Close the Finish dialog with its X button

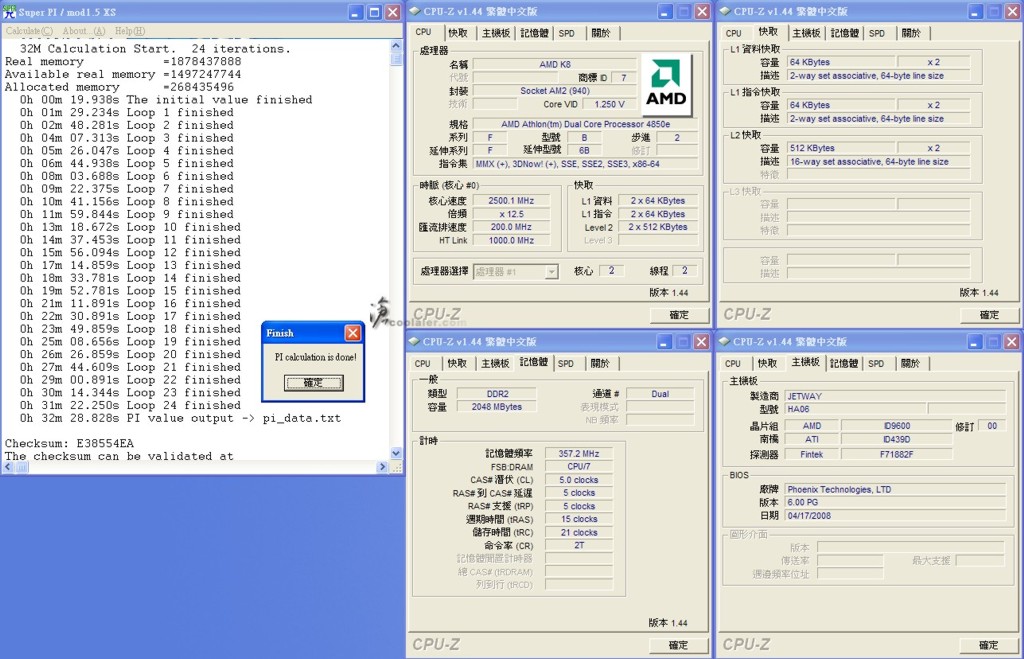(x=353, y=333)
